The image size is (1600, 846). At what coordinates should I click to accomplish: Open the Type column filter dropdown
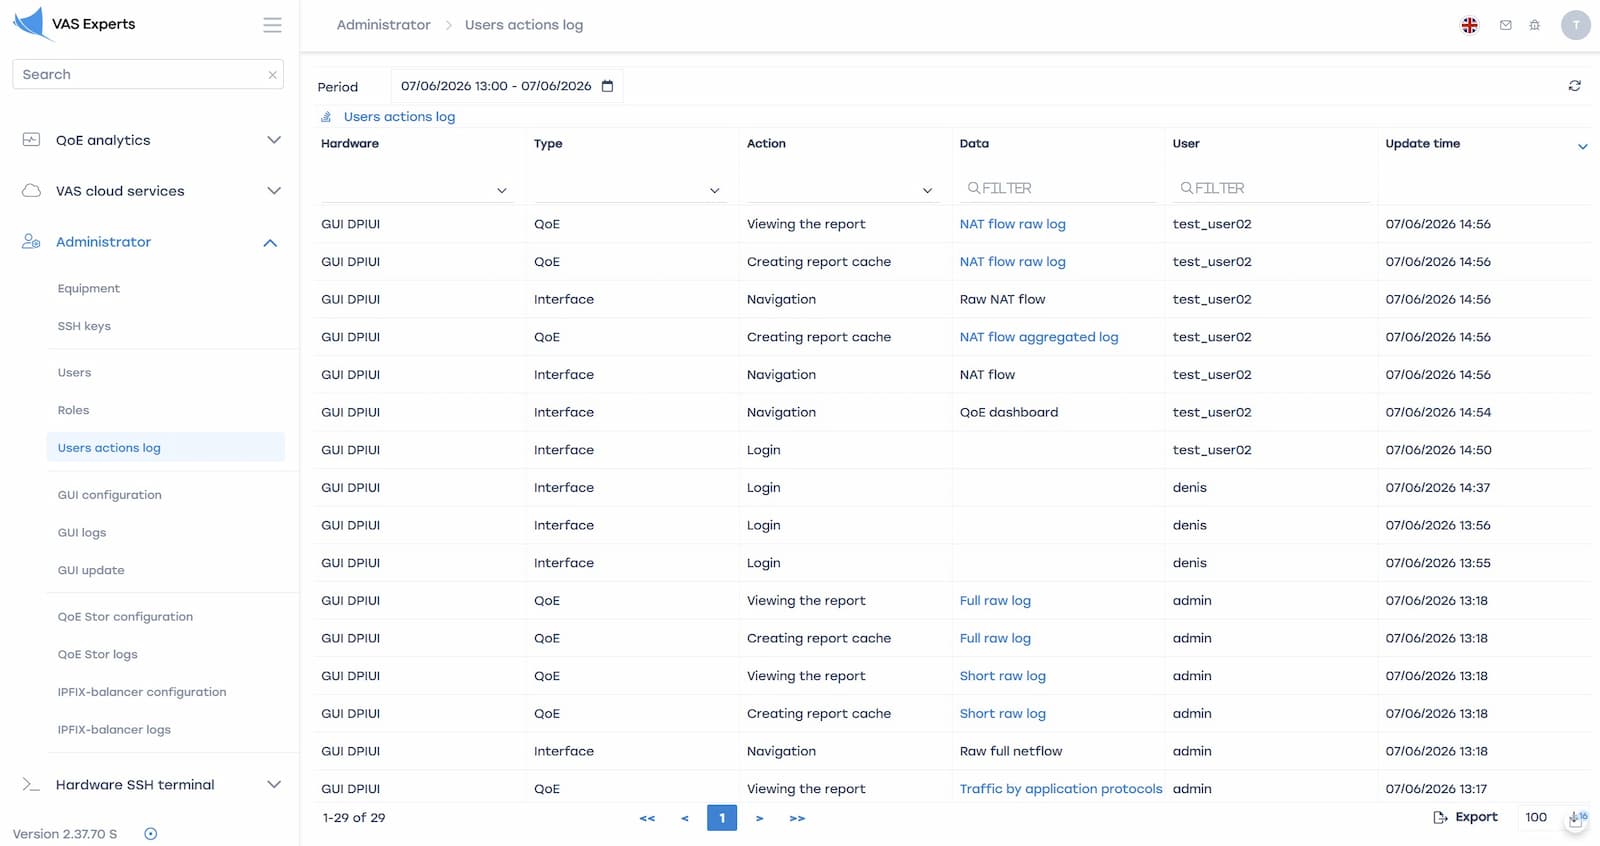631,189
